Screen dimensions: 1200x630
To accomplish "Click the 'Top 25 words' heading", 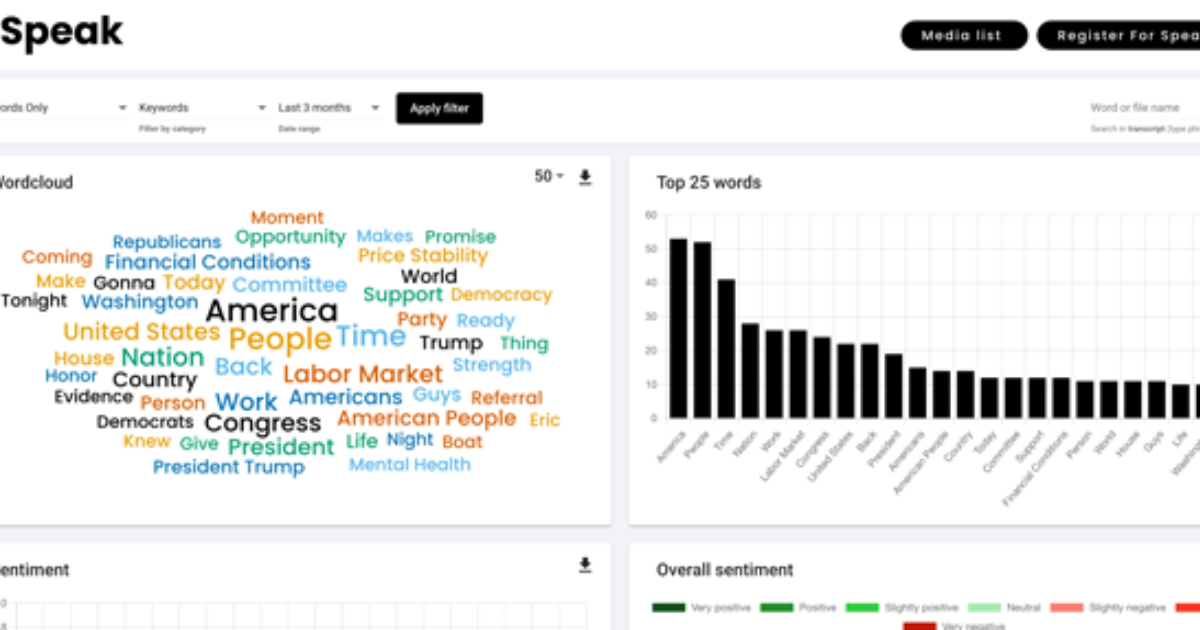I will click(709, 182).
